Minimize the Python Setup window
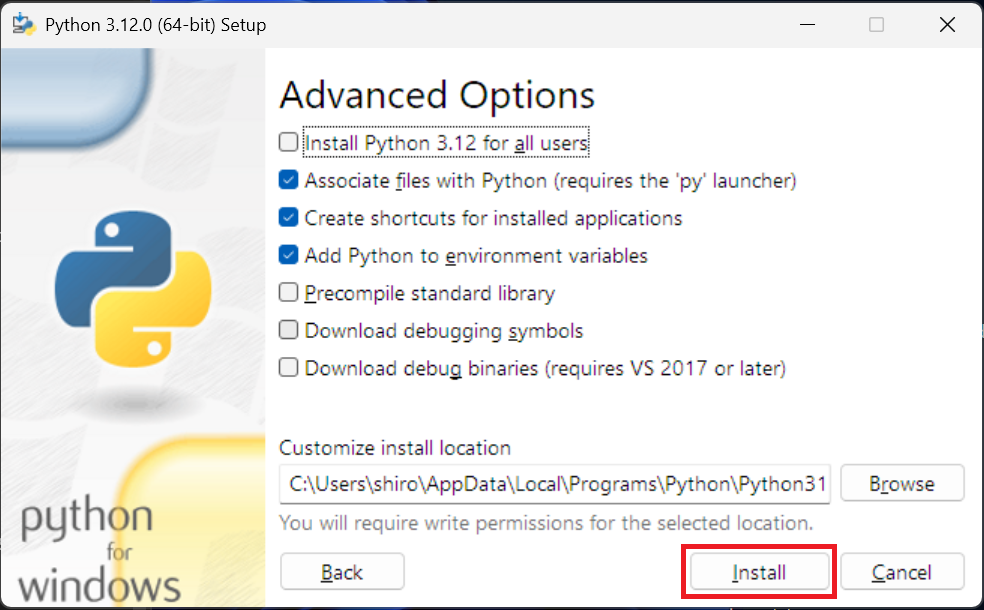984x610 pixels. click(808, 24)
